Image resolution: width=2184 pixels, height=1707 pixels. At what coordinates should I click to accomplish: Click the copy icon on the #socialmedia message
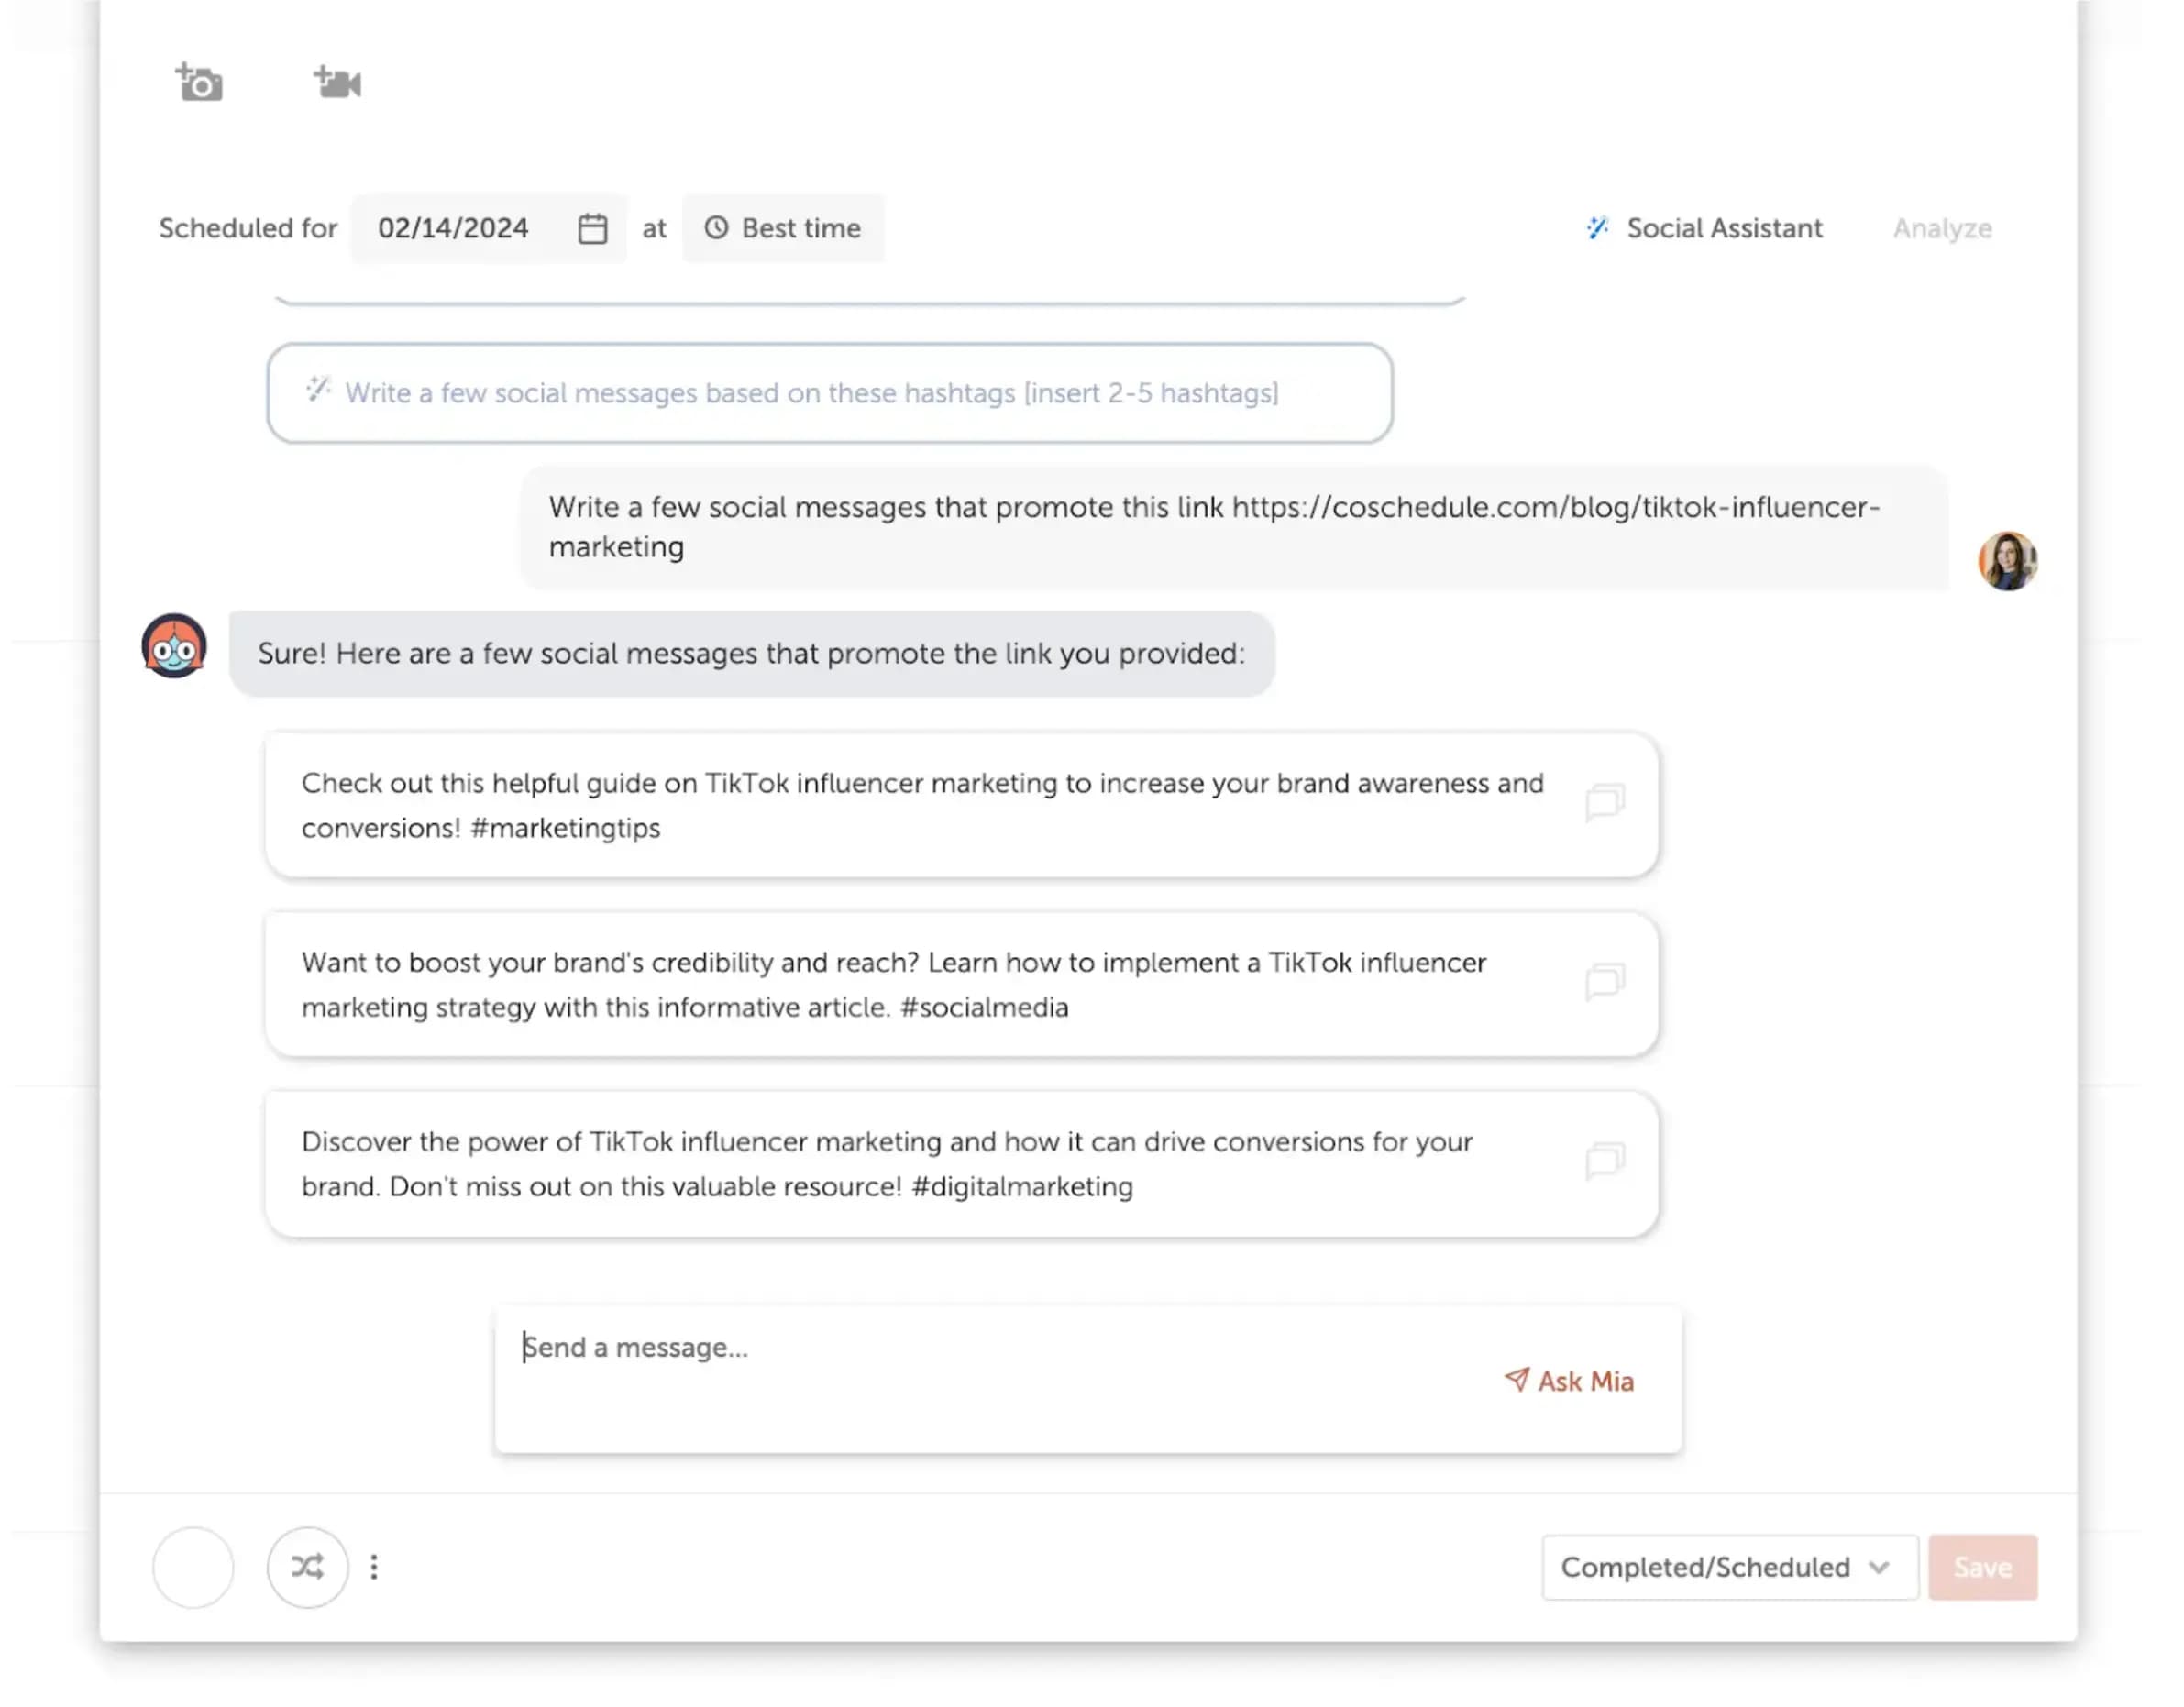click(x=1606, y=983)
